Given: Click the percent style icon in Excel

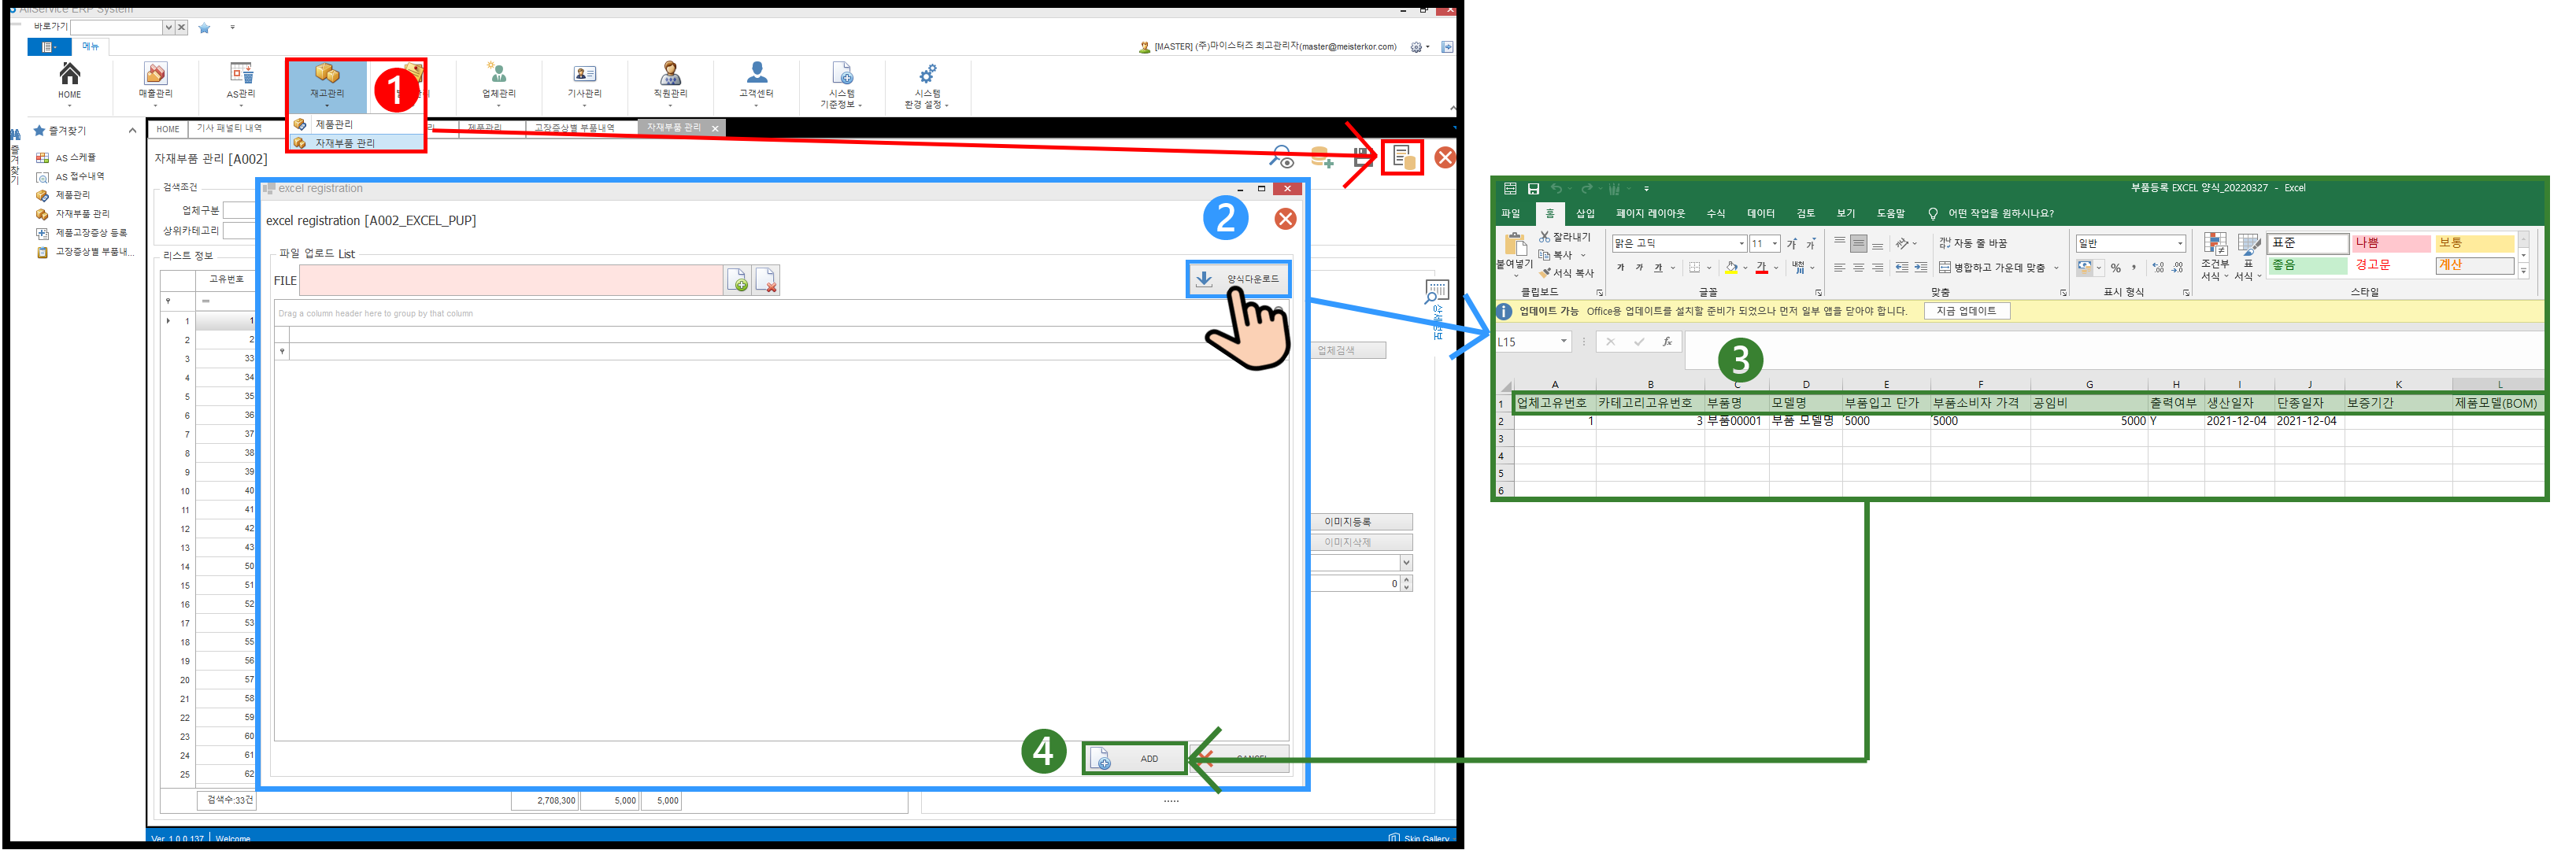Looking at the screenshot, I should (2116, 268).
